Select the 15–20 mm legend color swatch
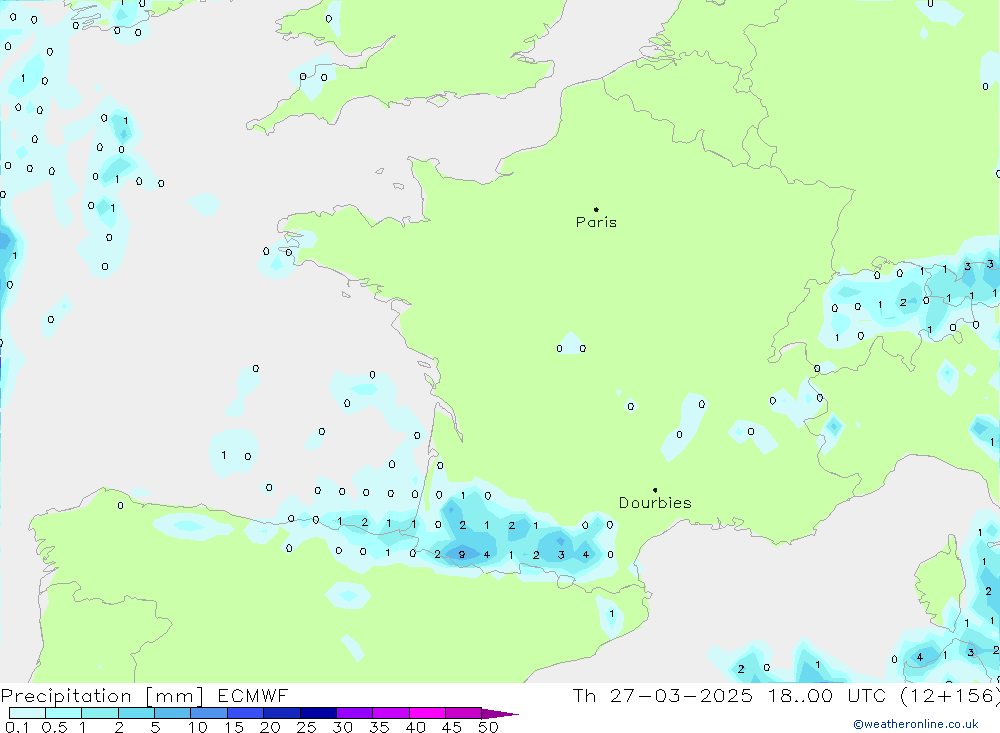The height and width of the screenshot is (733, 1000). [246, 713]
